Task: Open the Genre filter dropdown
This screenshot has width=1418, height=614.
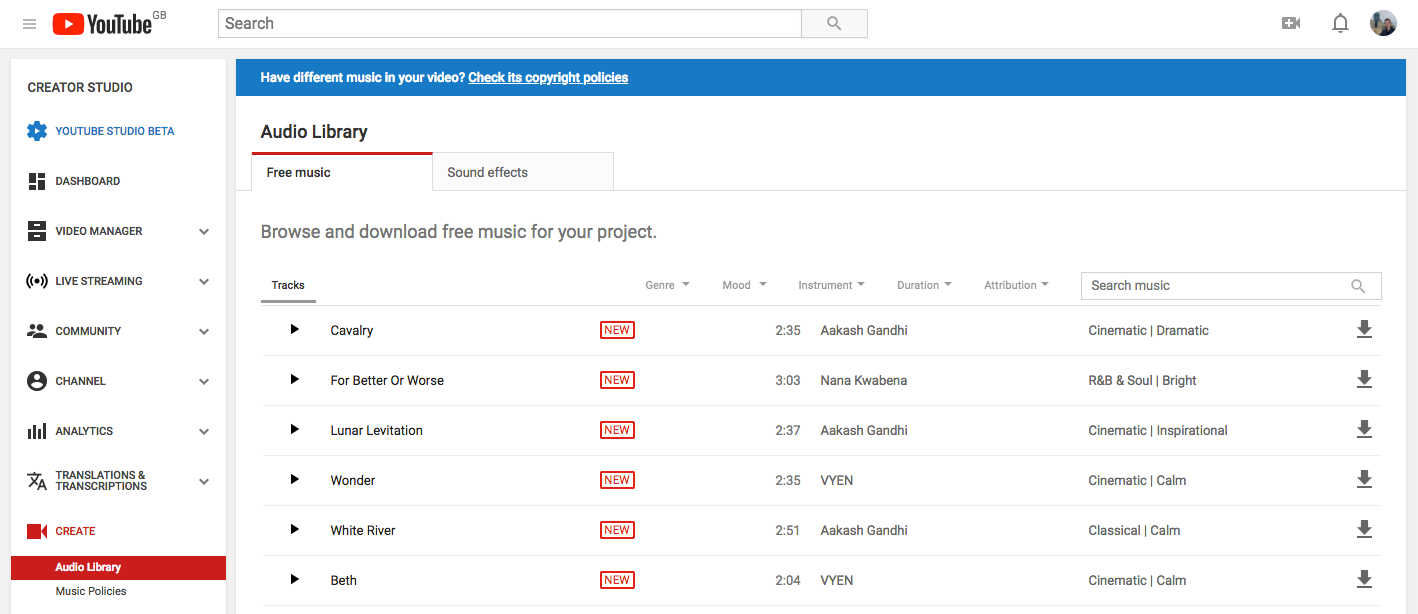Action: pos(666,285)
